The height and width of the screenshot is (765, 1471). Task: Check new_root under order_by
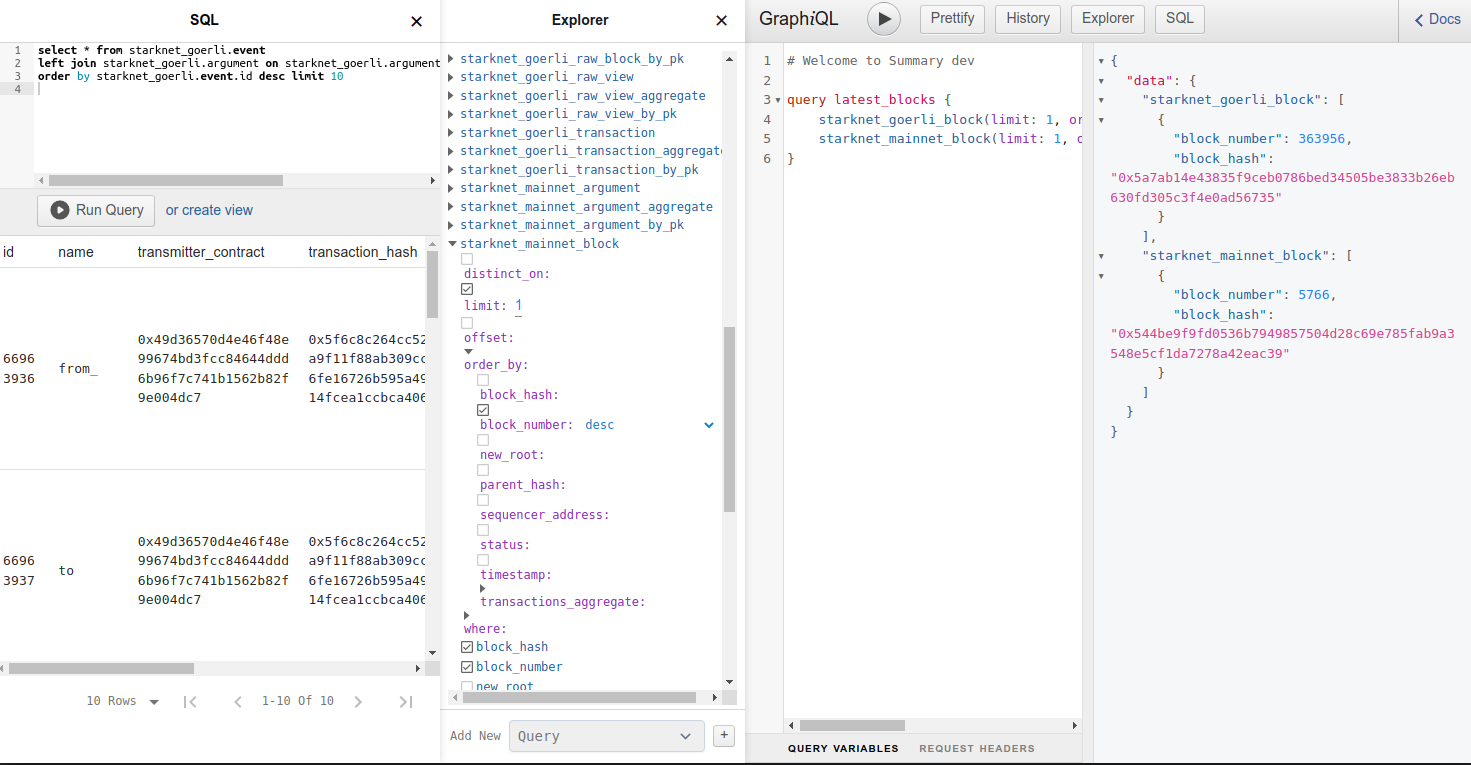click(x=483, y=440)
